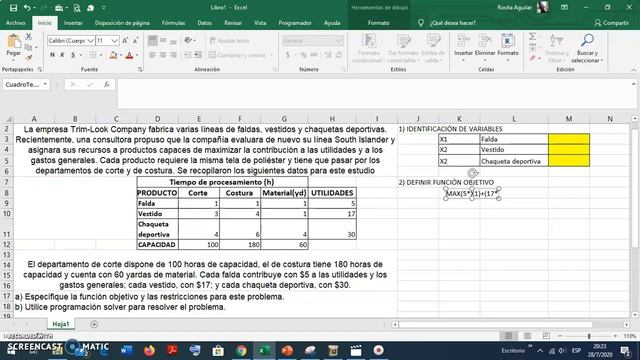Viewport: 640px width, 360px height.
Task: Toggle underline S formatting
Action: tap(73, 55)
